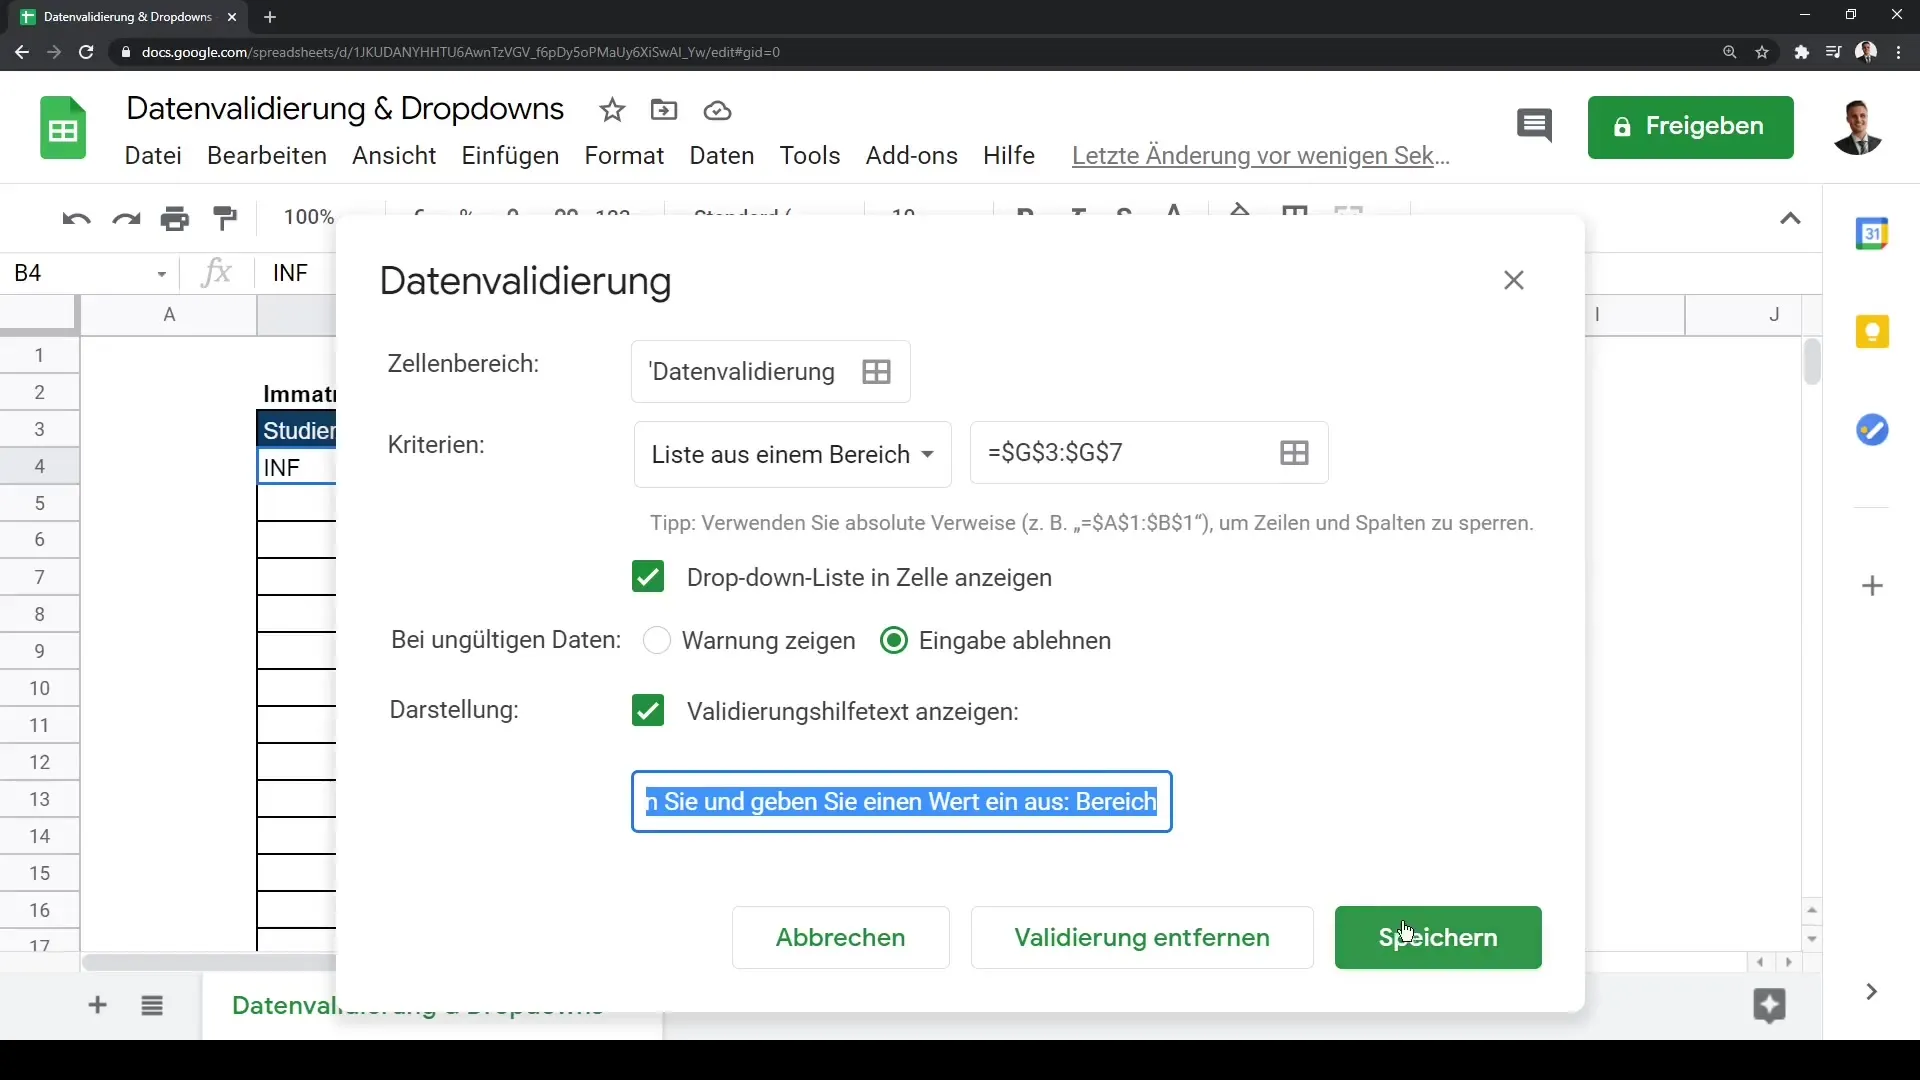Viewport: 1920px width, 1080px height.
Task: Open the Google account avatar
Action: (1858, 127)
